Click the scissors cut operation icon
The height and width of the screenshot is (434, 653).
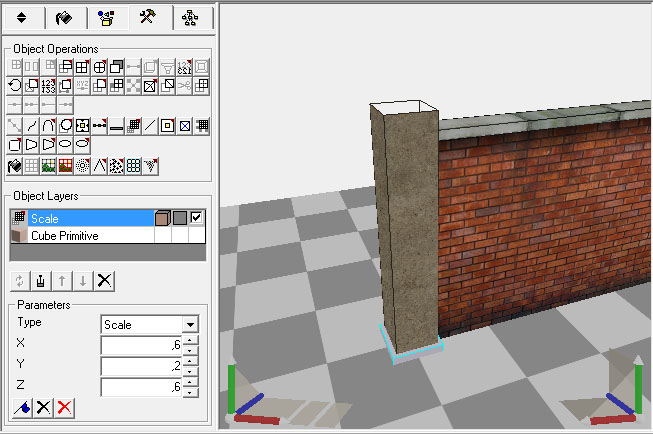pos(185,86)
